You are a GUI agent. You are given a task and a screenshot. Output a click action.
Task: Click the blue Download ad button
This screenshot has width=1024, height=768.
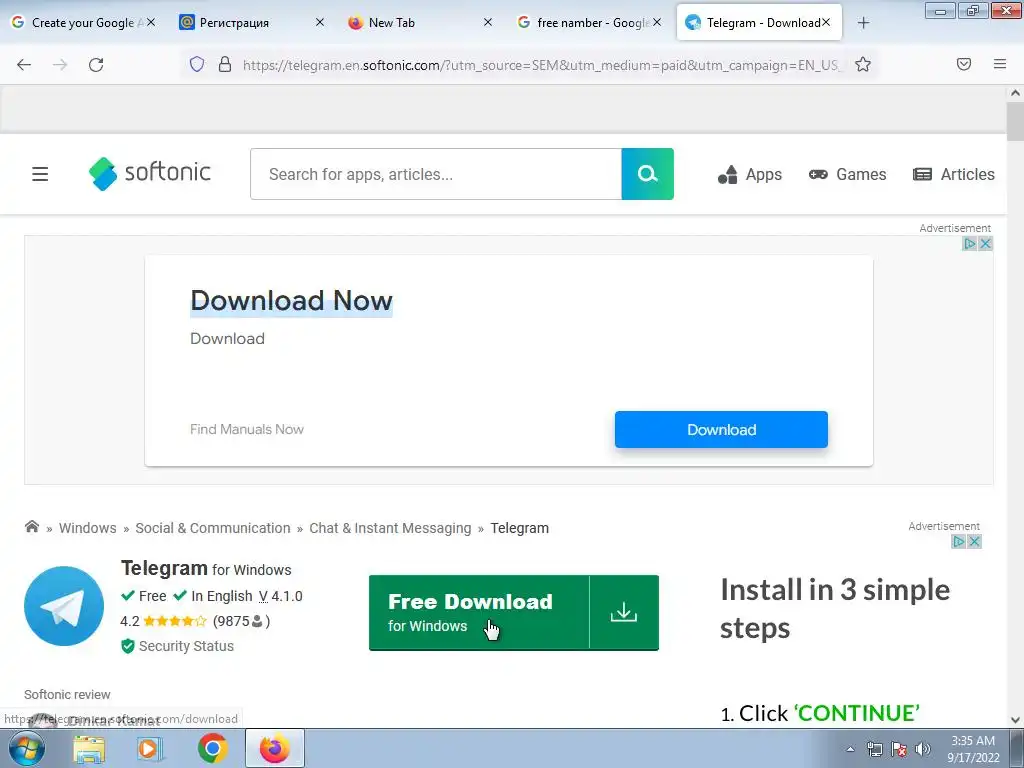(721, 430)
